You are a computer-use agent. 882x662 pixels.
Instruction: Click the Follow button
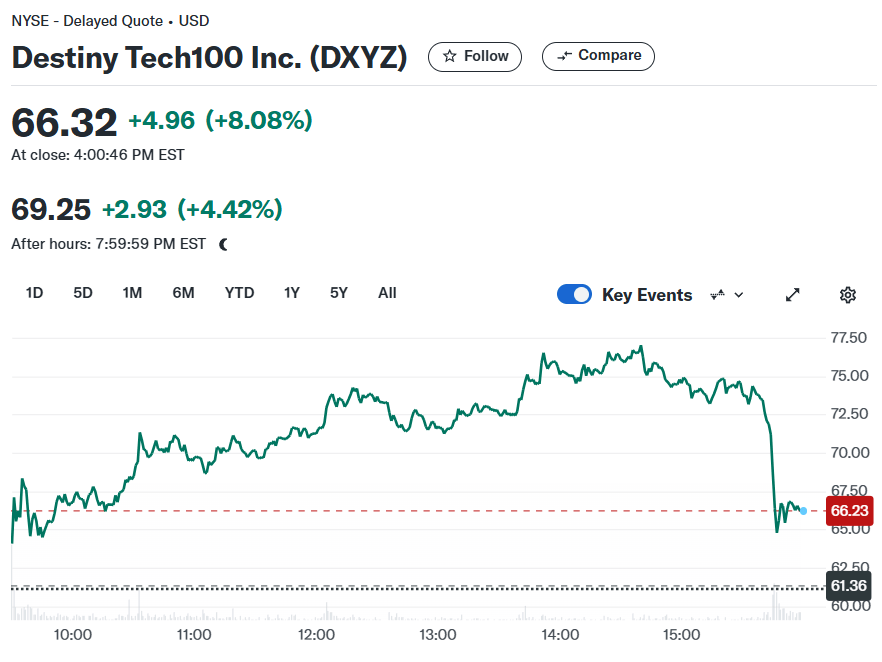475,56
